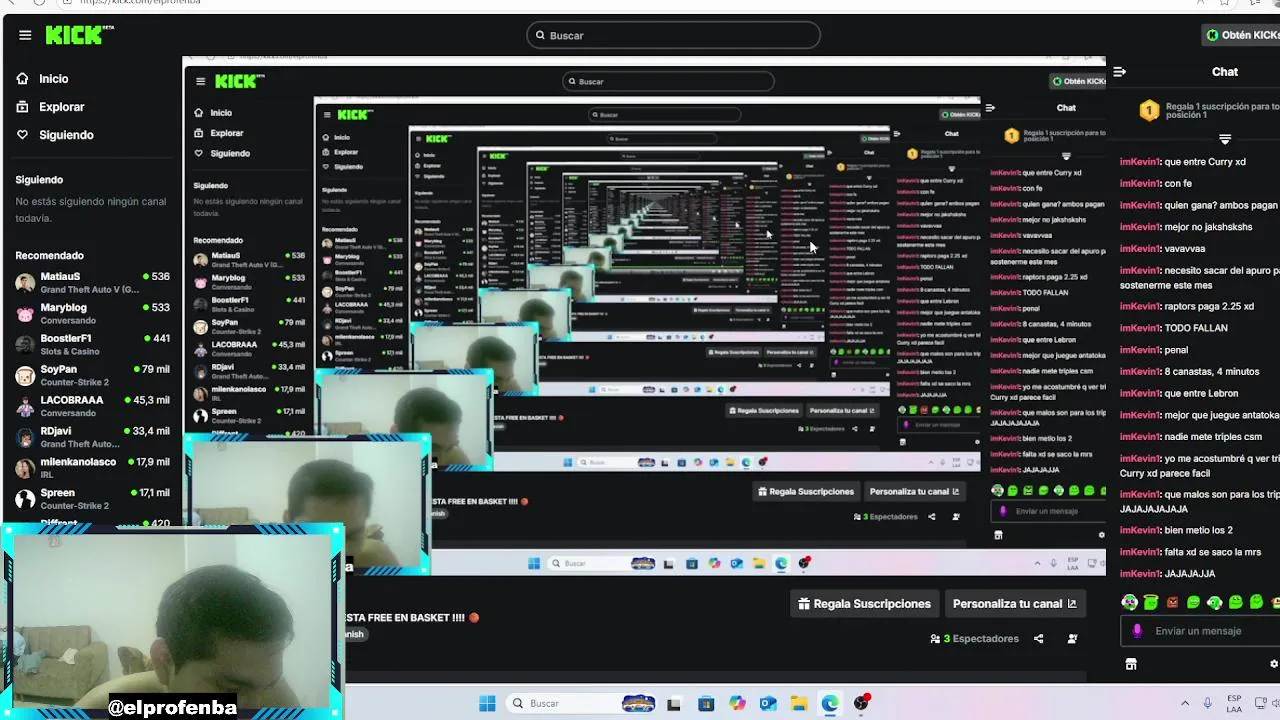Click the ESP LAA language indicator

pyautogui.click(x=1234, y=703)
